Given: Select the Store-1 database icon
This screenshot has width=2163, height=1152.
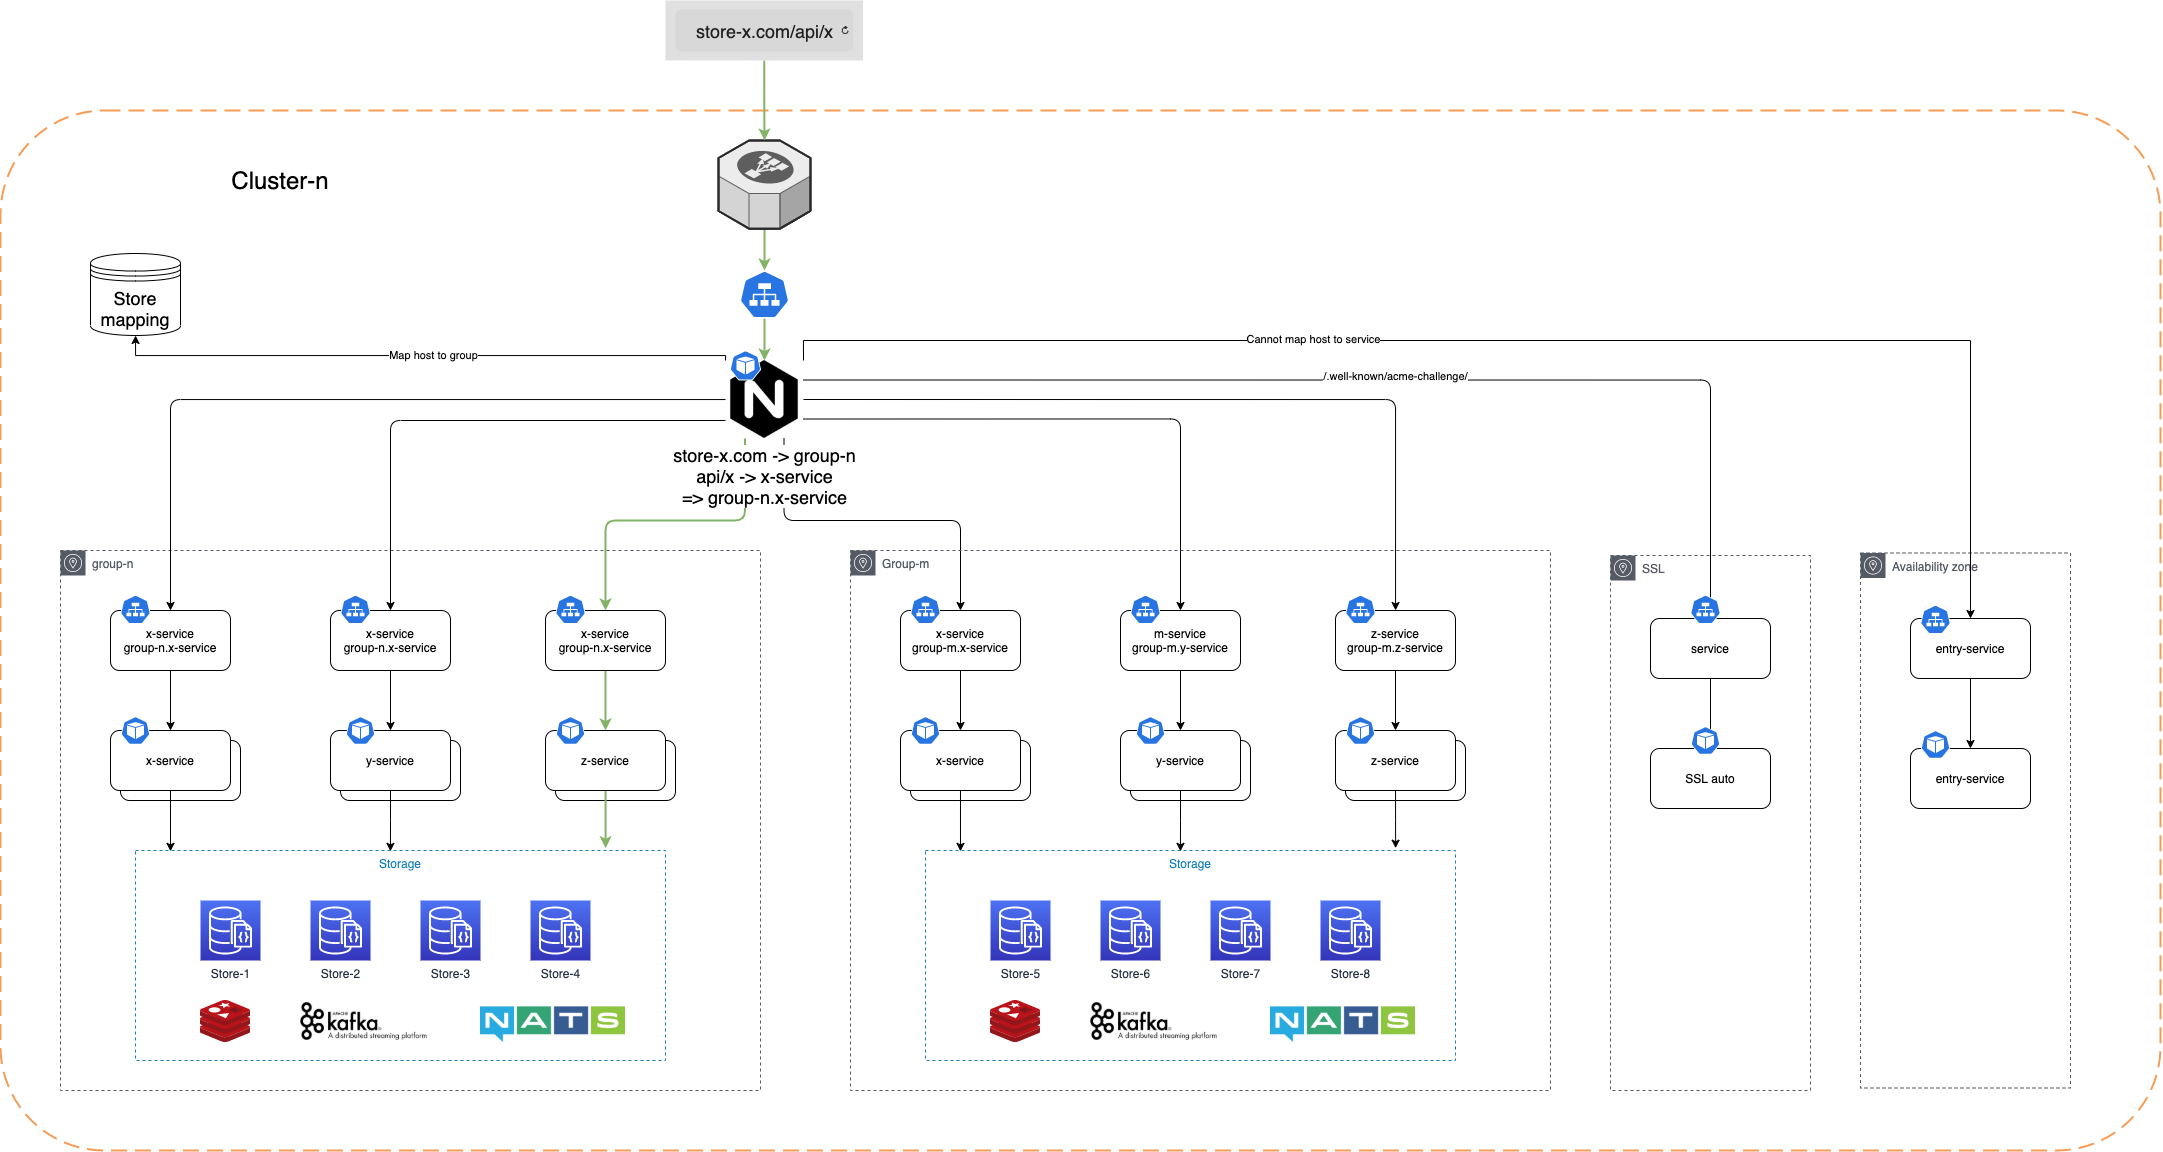Looking at the screenshot, I should 230,930.
